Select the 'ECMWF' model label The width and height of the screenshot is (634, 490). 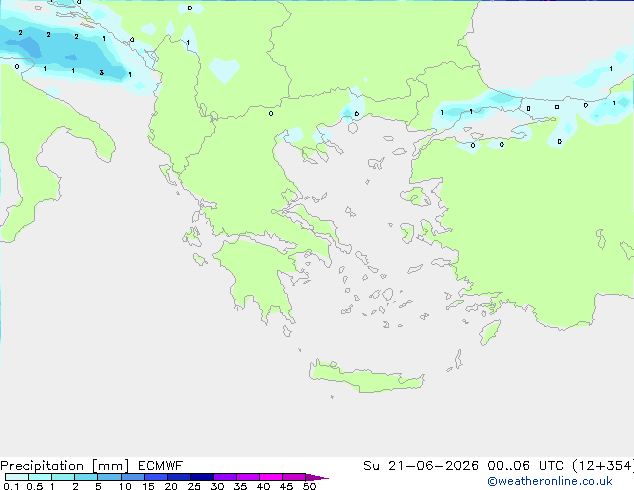(161, 466)
